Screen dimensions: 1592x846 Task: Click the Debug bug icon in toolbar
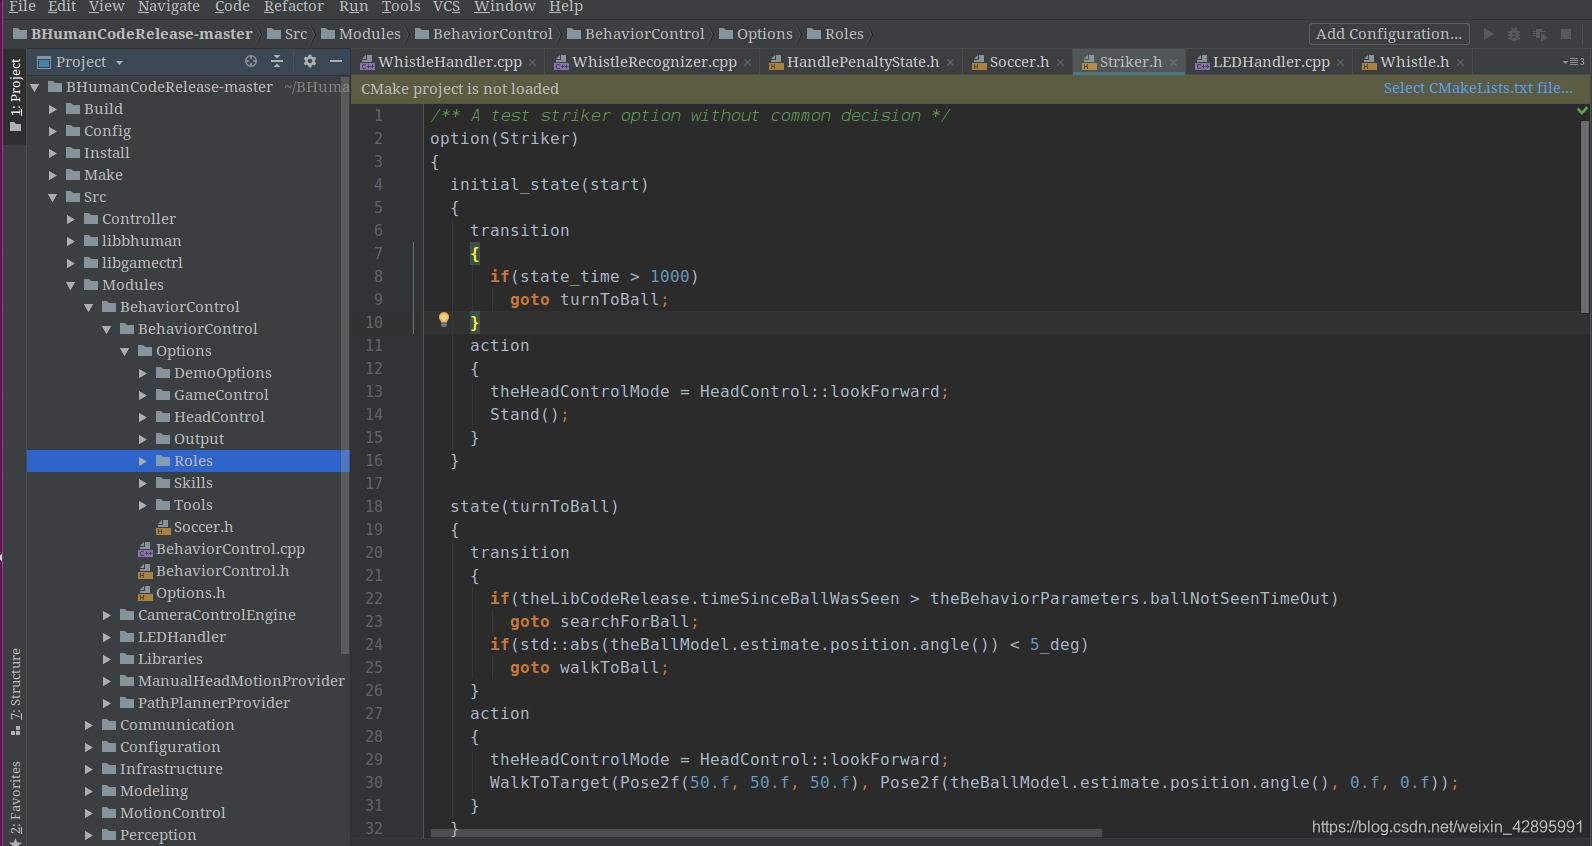pos(1514,34)
